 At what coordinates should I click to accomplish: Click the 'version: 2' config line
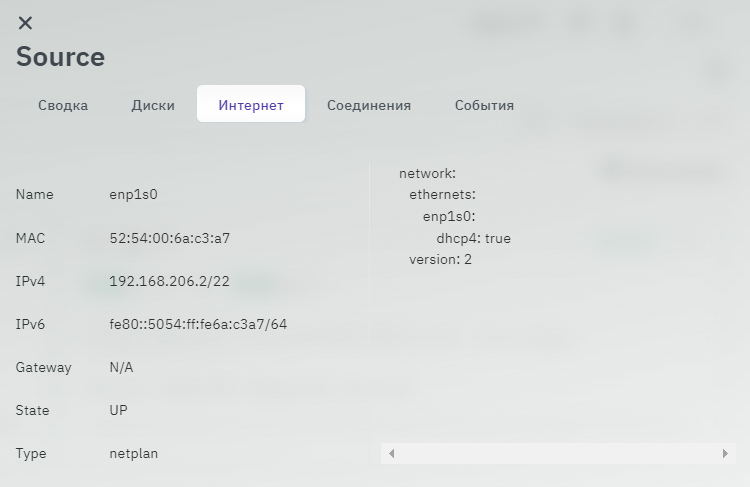[x=440, y=259]
